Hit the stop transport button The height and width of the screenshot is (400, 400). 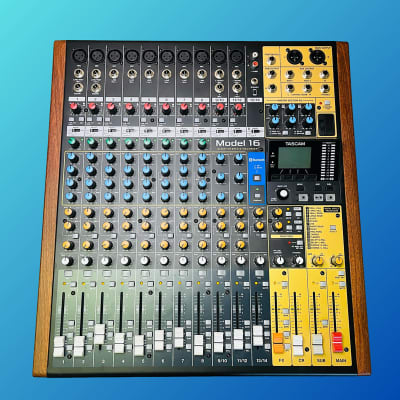coord(303,197)
